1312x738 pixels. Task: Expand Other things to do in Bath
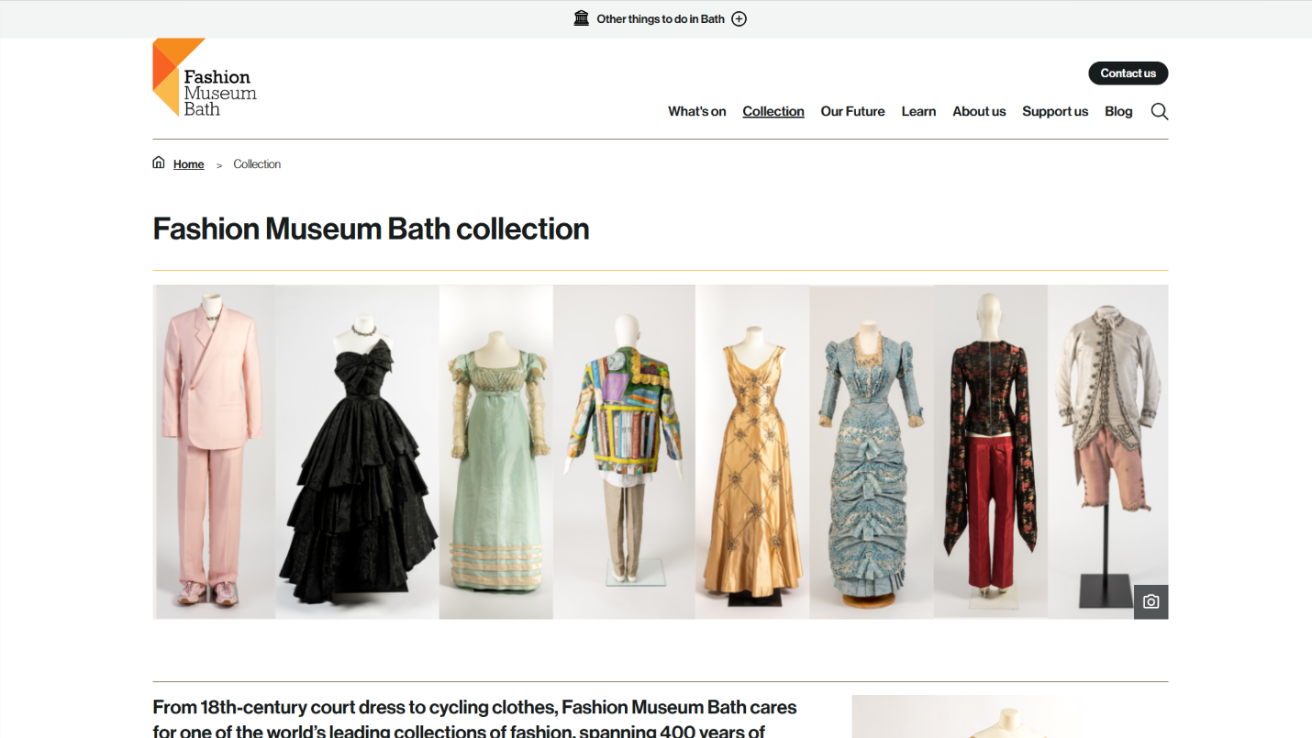click(x=660, y=18)
